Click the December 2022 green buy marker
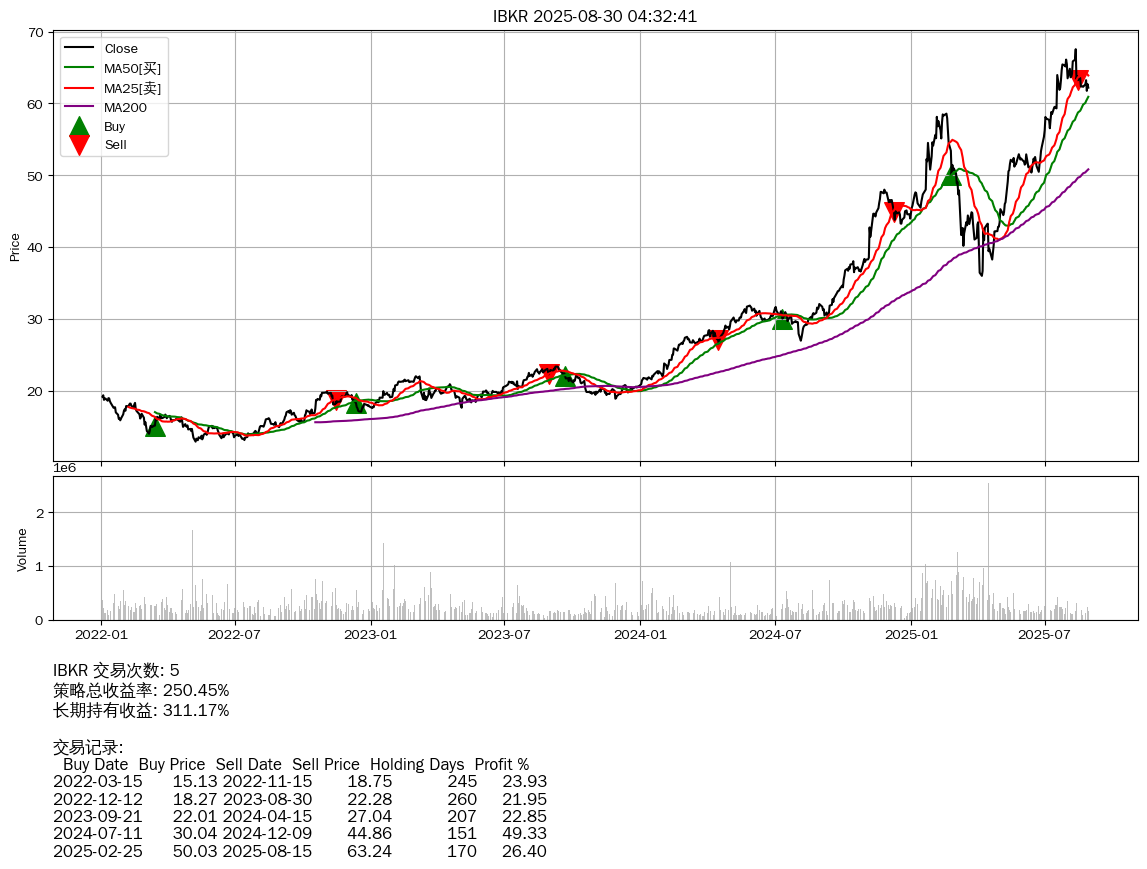 click(x=357, y=403)
